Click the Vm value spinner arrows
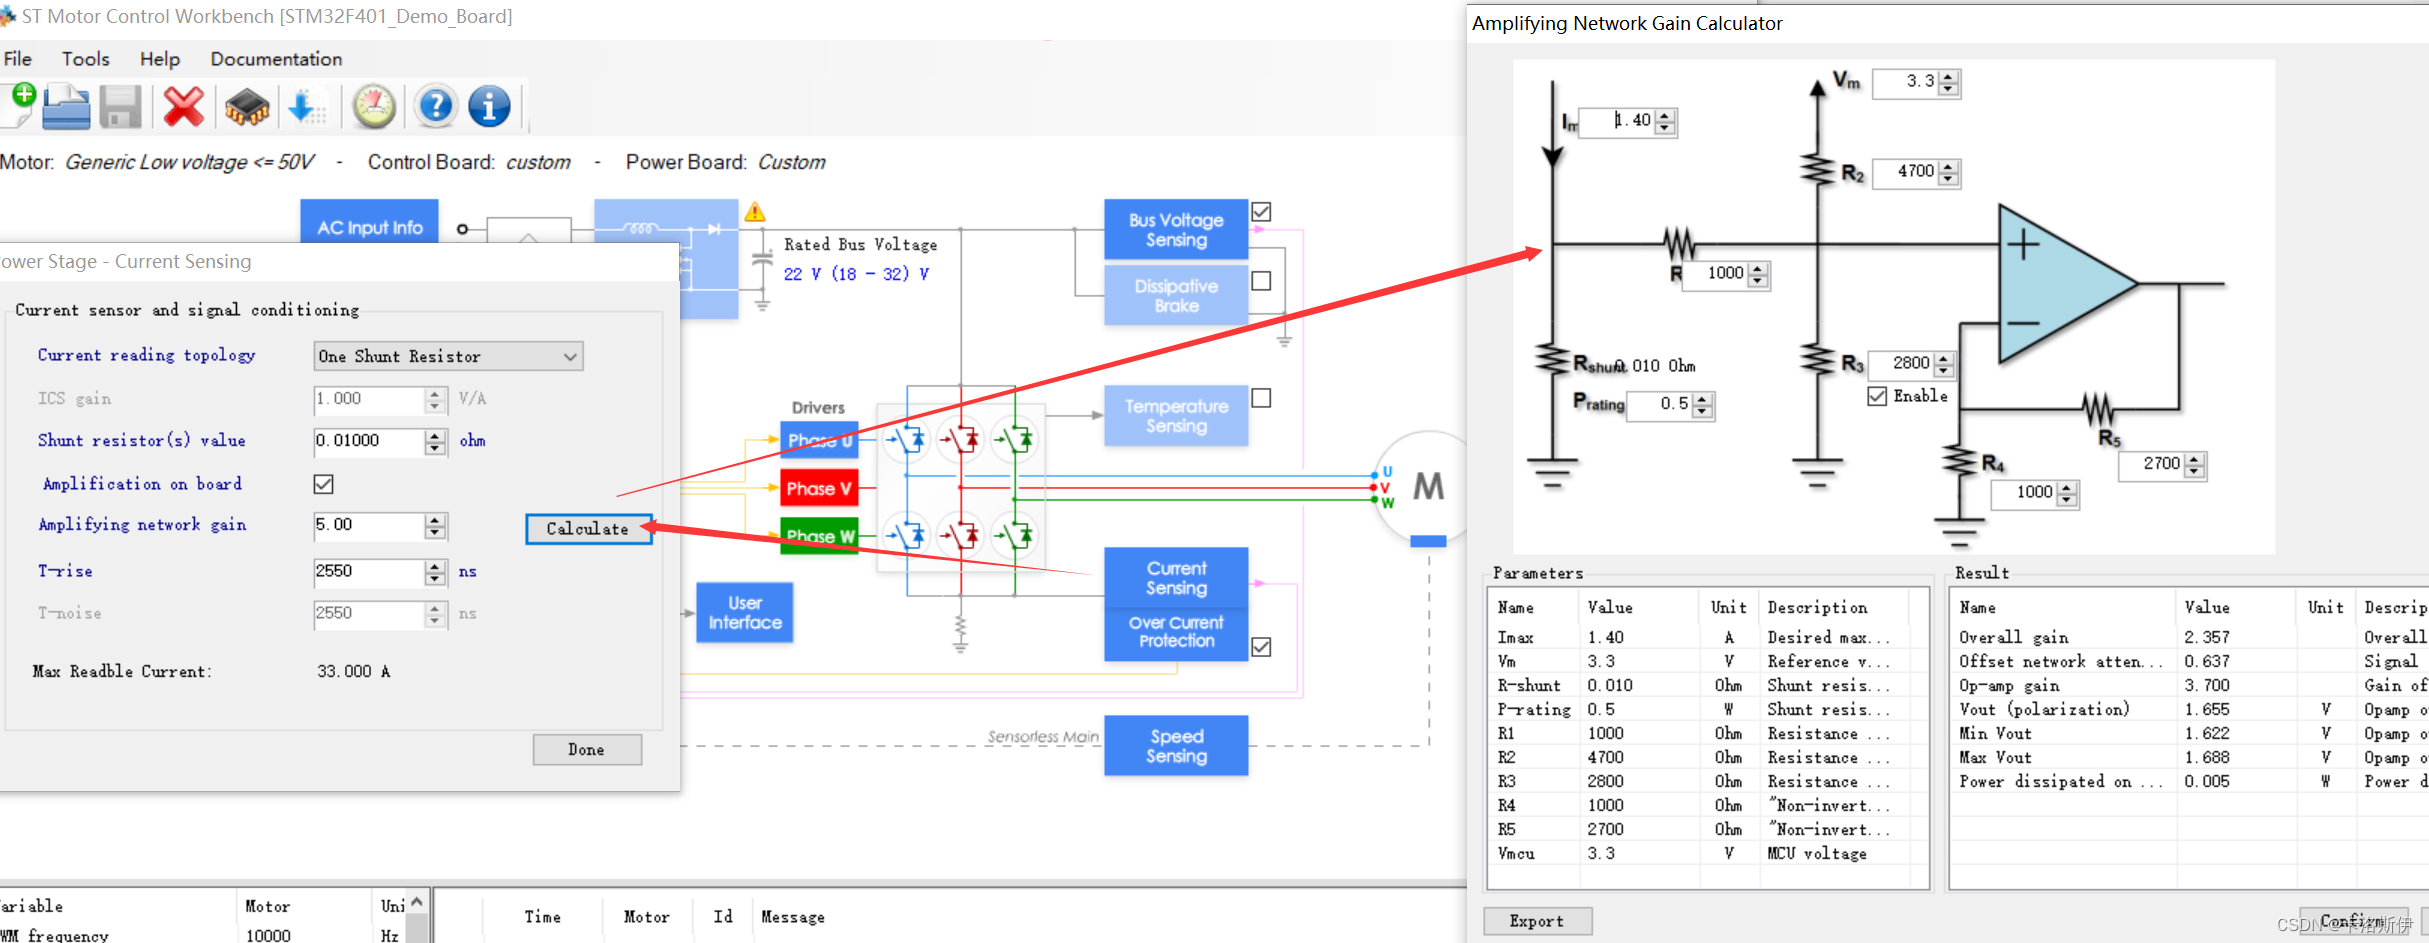This screenshot has height=943, width=2429. click(1948, 82)
